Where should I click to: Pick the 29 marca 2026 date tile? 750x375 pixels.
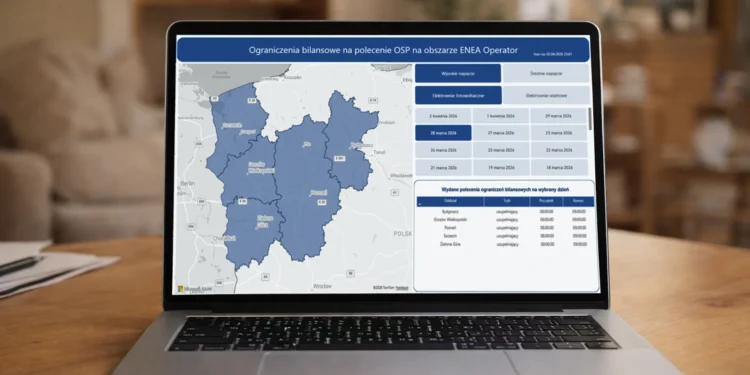point(558,116)
